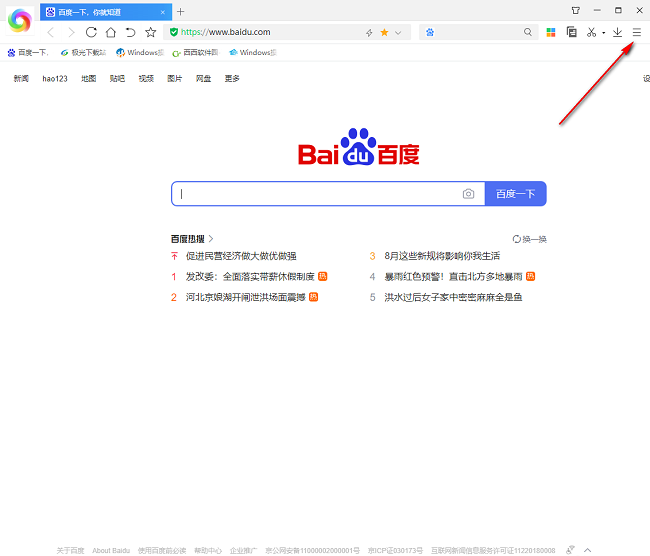The width and height of the screenshot is (650, 556).
Task: Open the first Windows bookmark
Action: (x=140, y=53)
